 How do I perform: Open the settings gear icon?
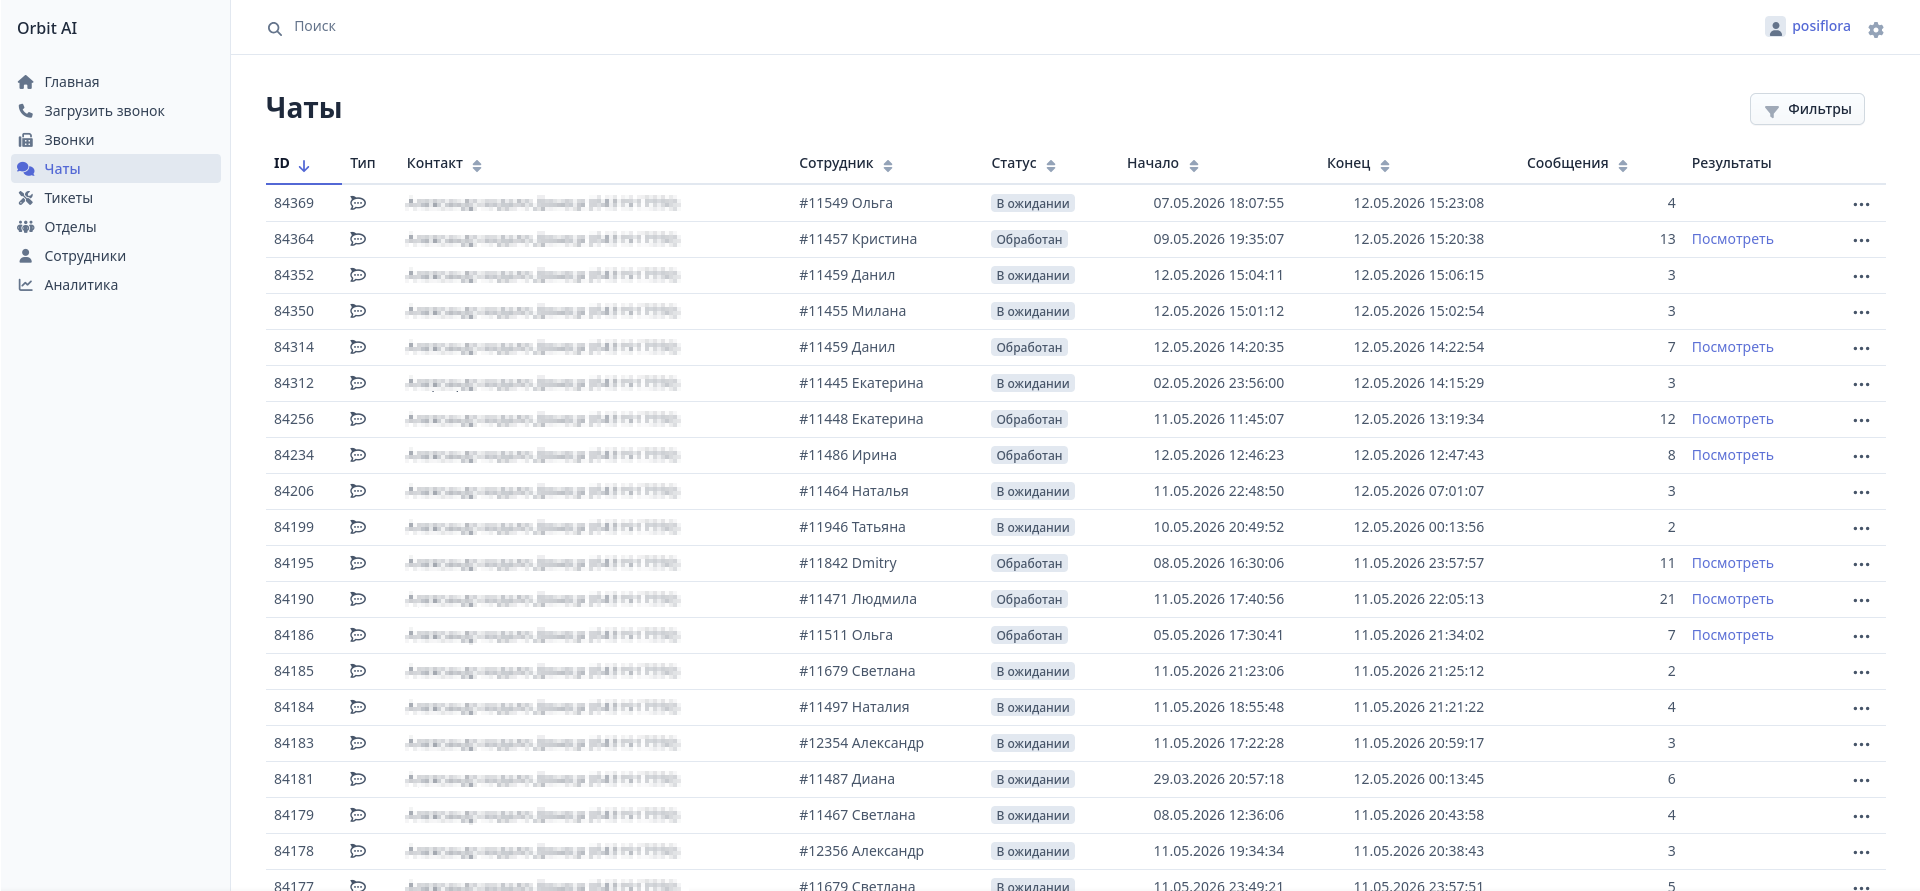pyautogui.click(x=1876, y=30)
